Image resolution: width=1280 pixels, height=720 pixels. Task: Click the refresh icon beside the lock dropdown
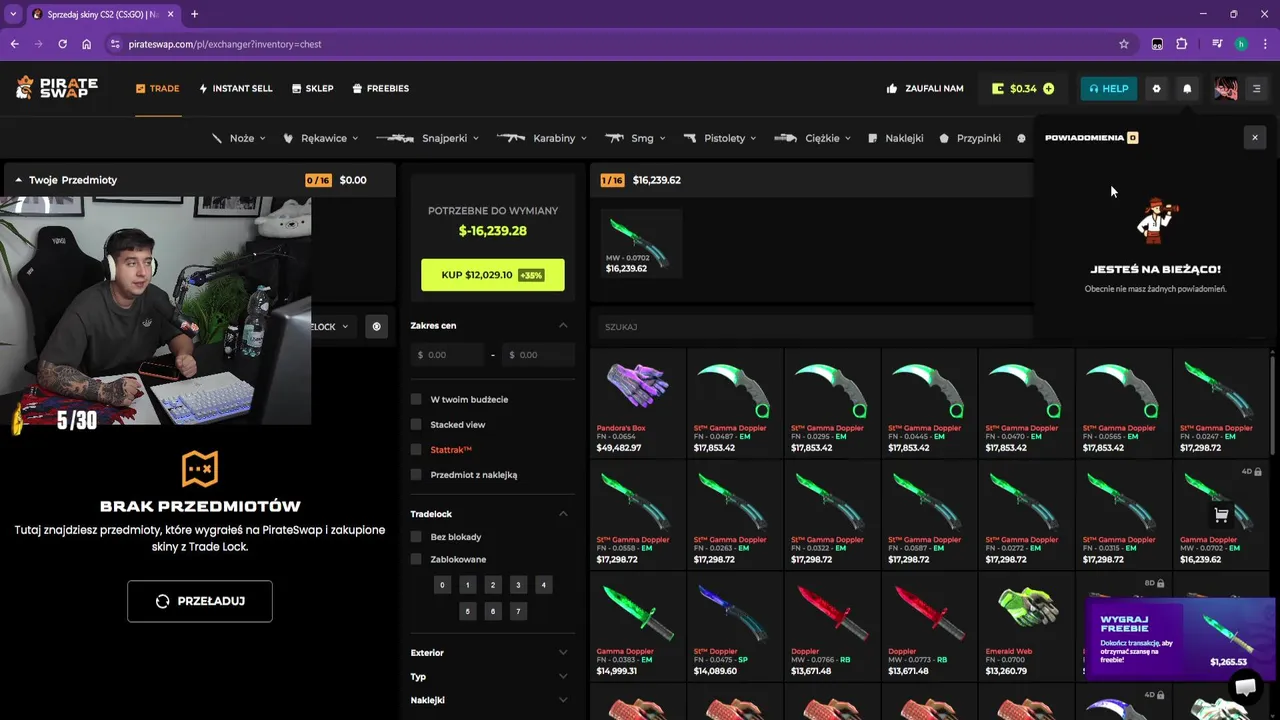click(x=376, y=326)
